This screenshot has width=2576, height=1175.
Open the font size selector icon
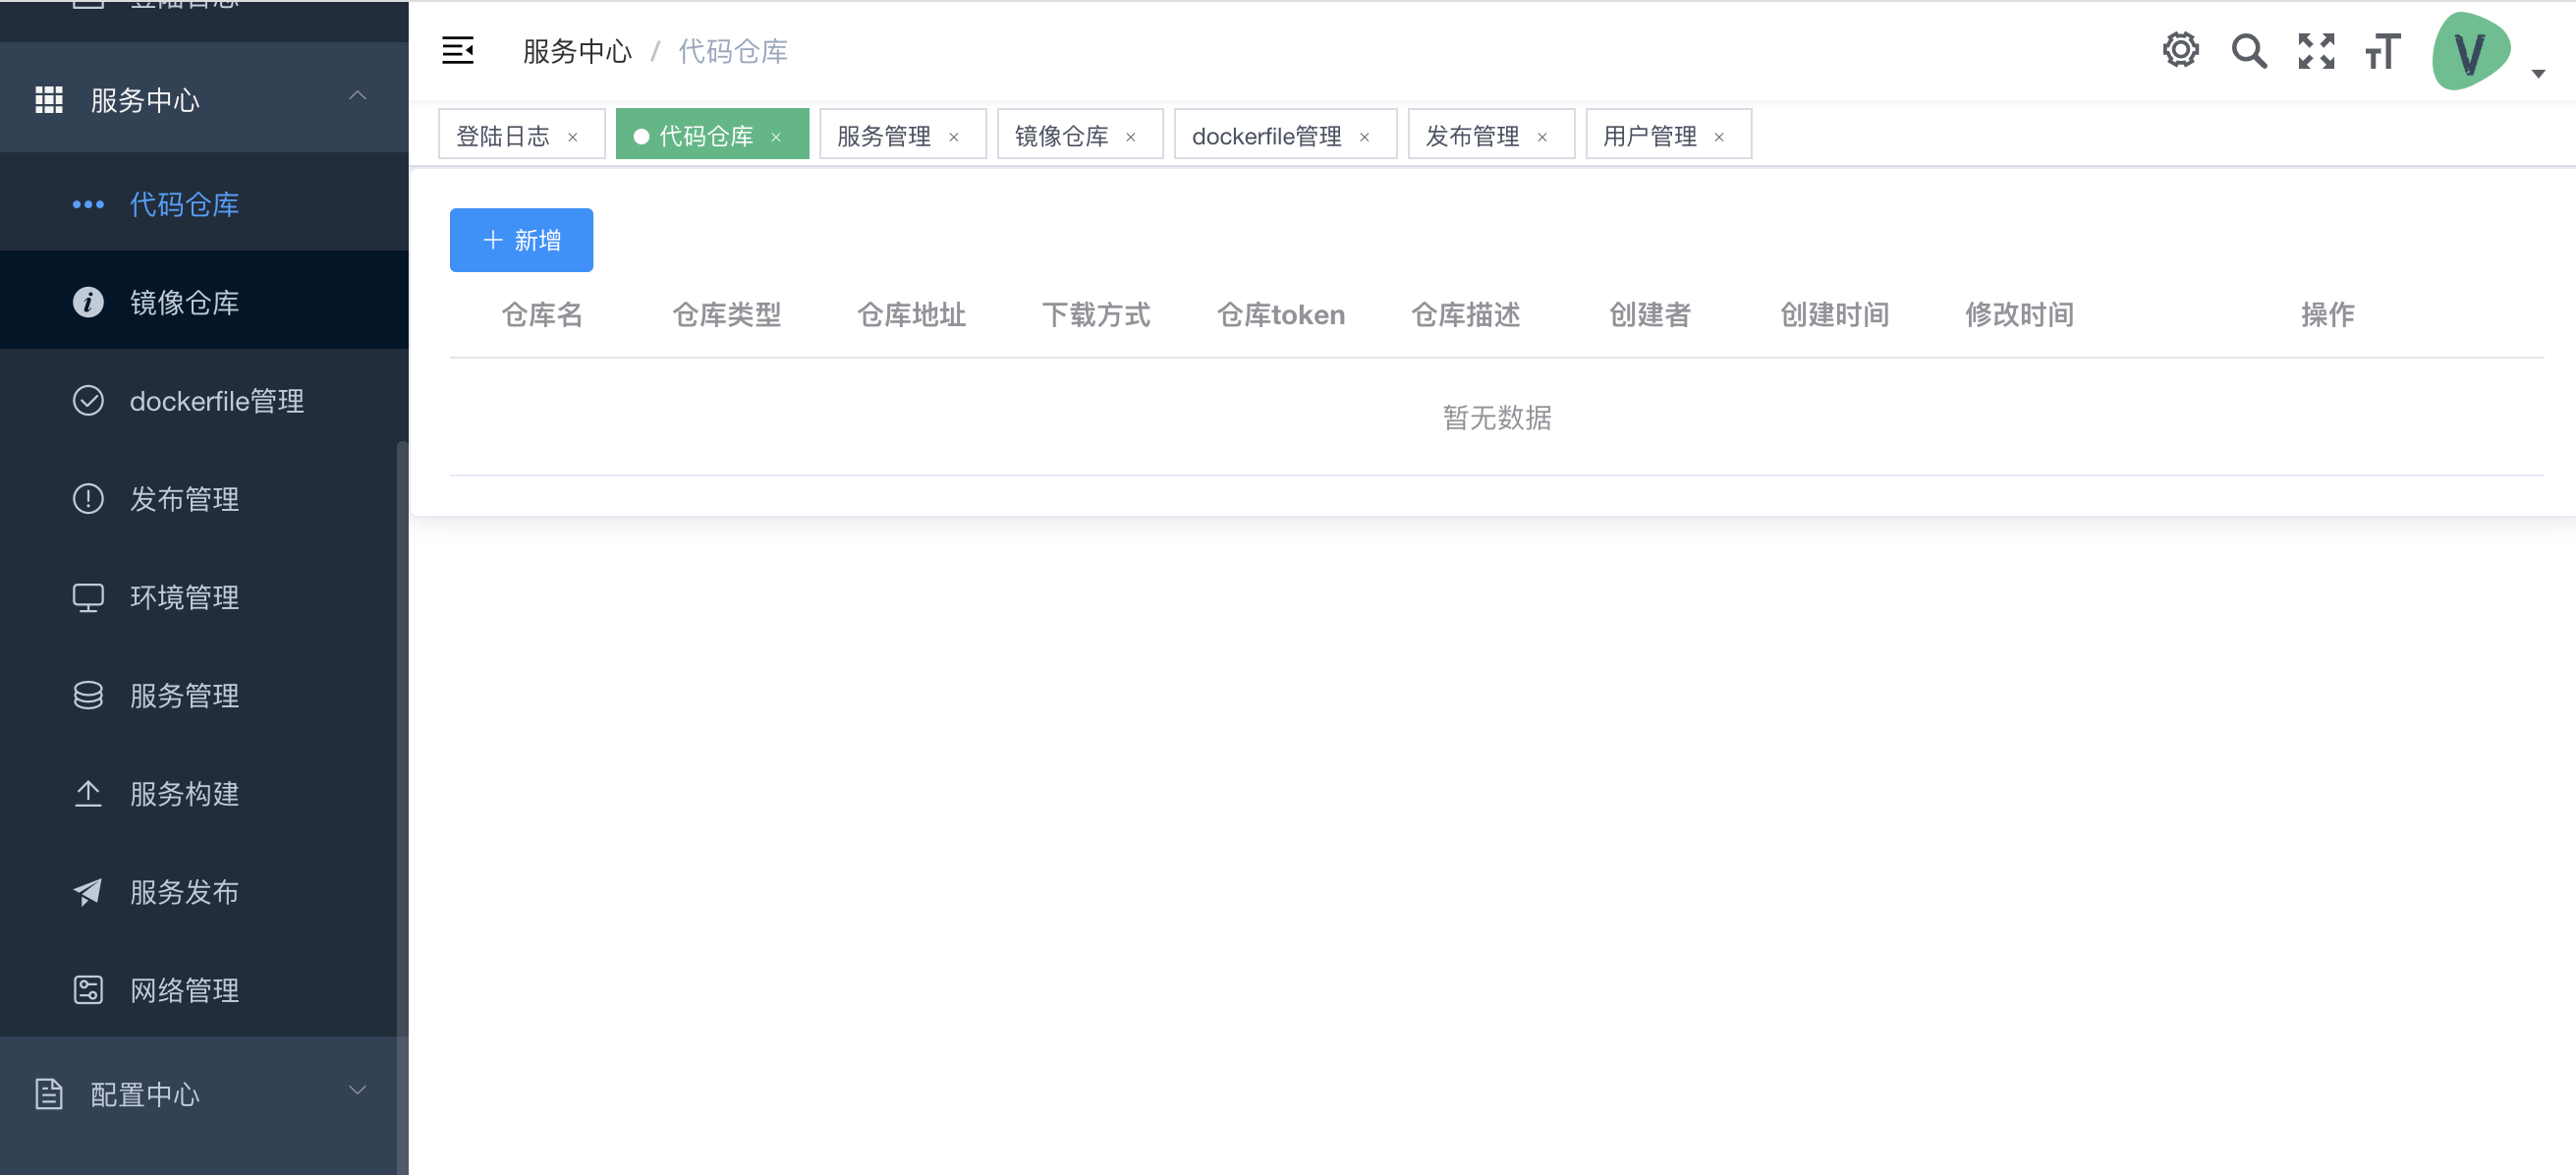coord(2382,51)
